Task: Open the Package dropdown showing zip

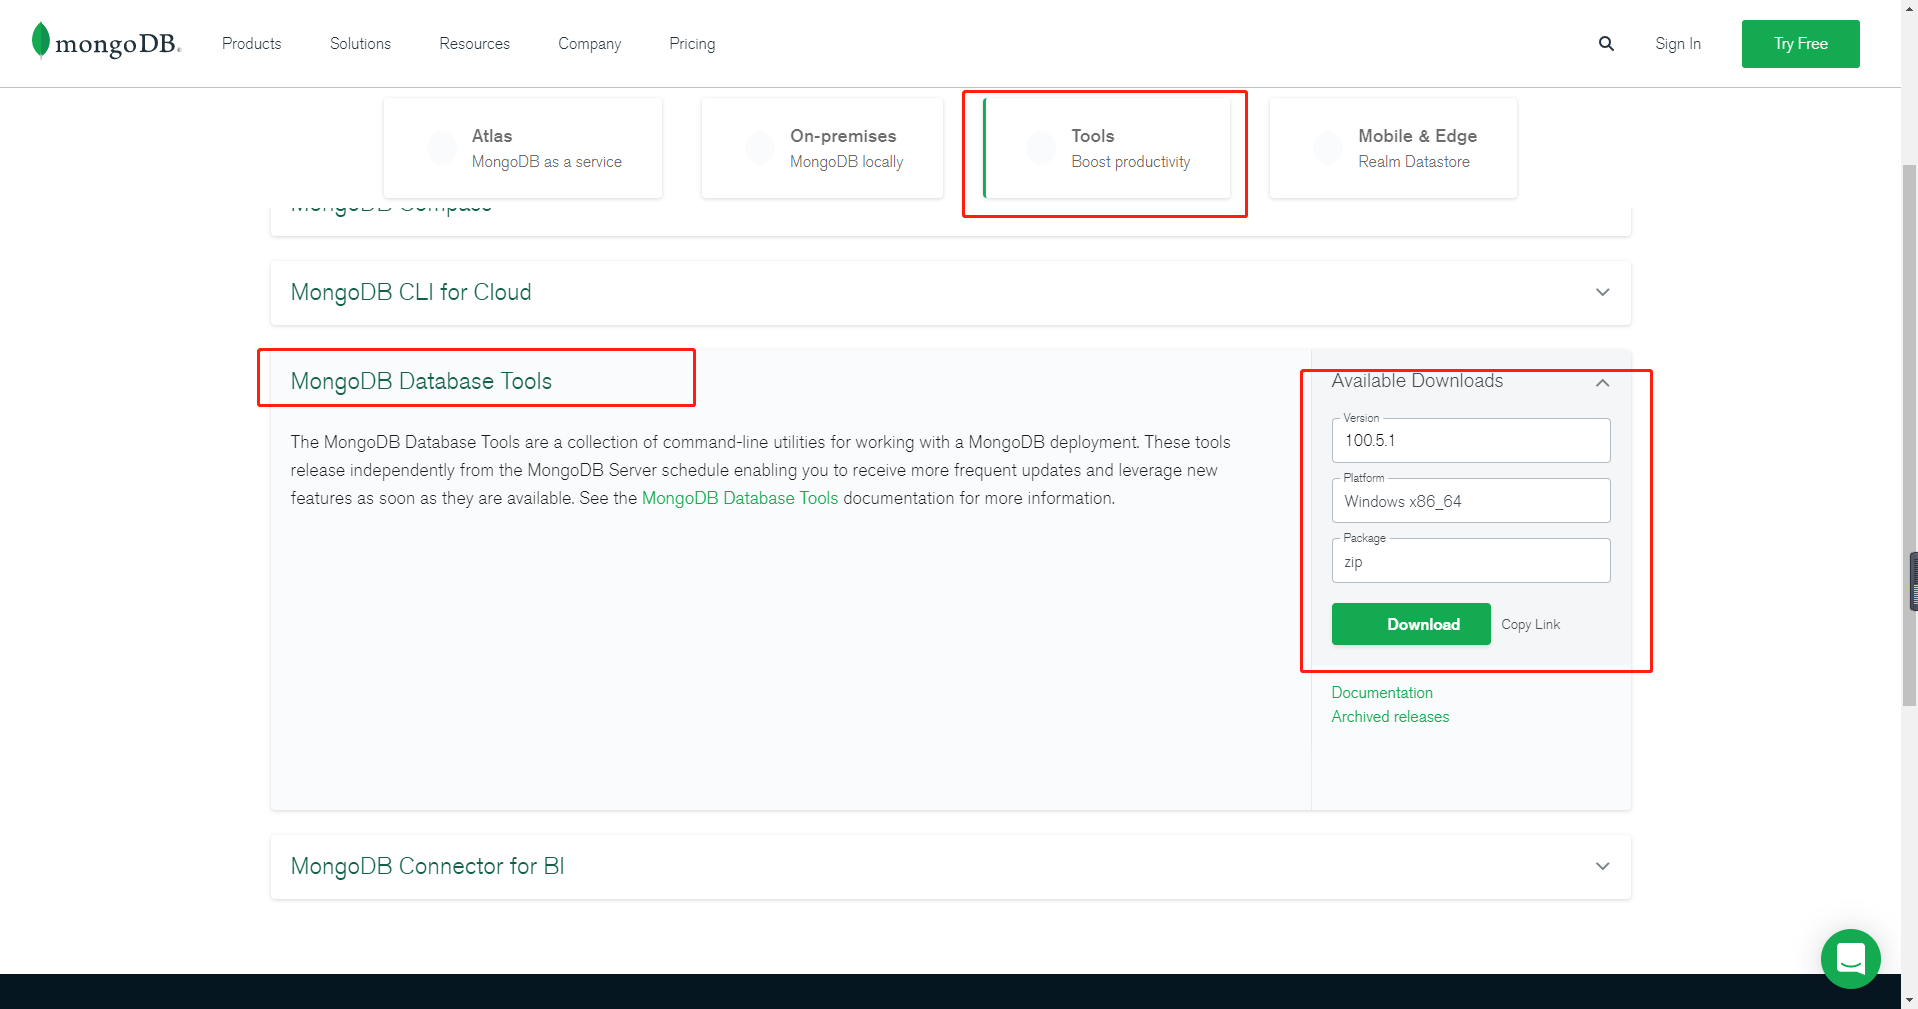Action: [1469, 560]
